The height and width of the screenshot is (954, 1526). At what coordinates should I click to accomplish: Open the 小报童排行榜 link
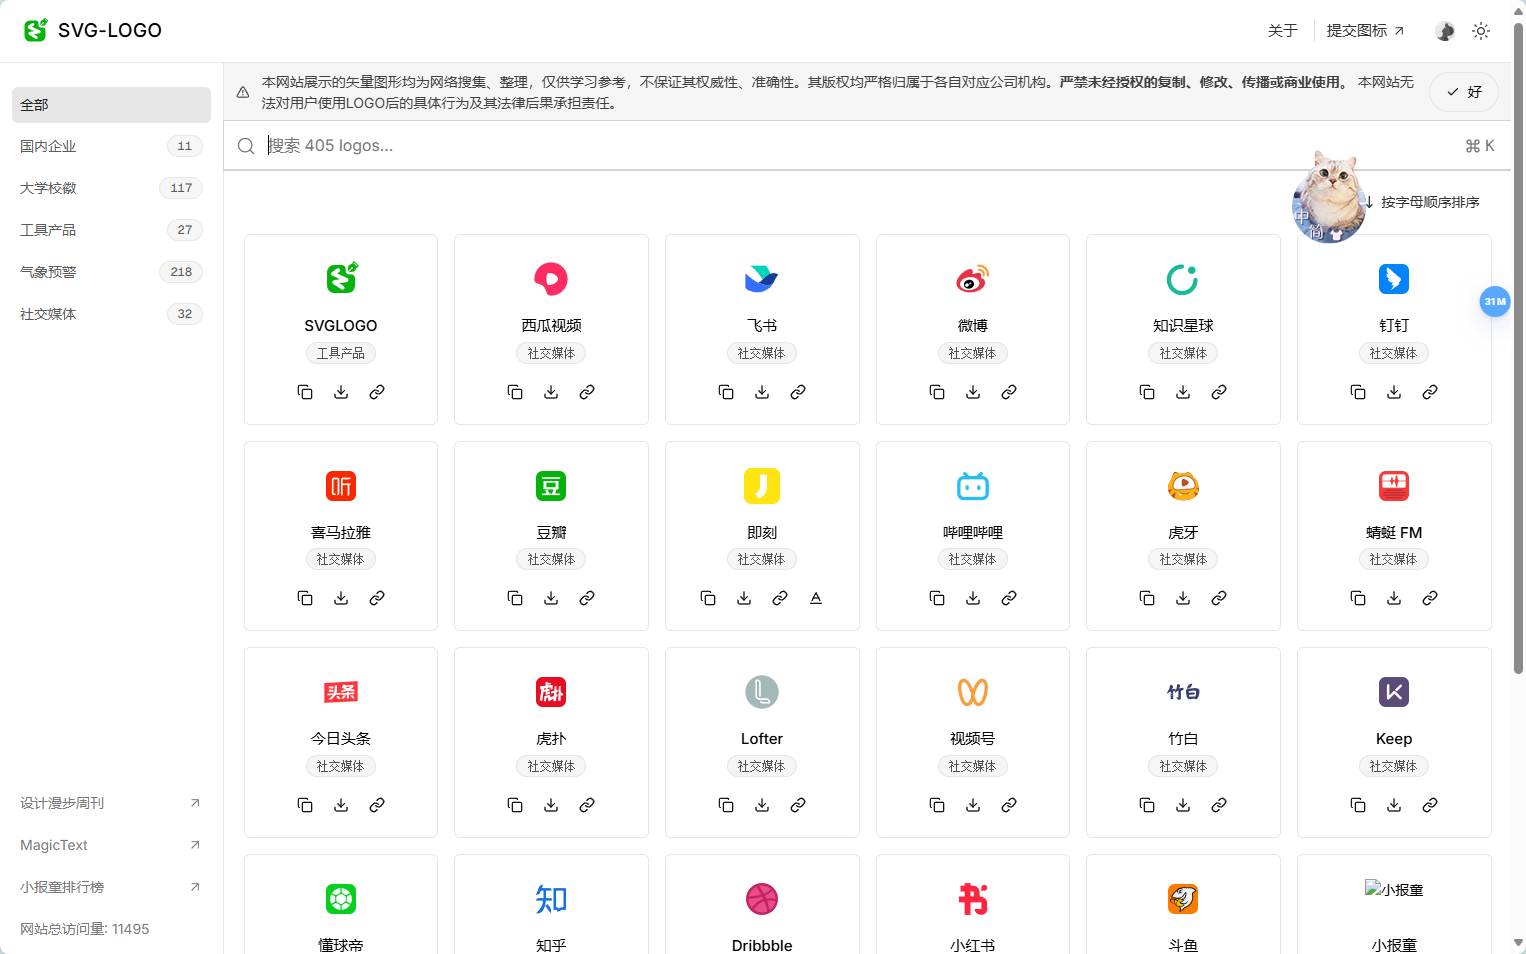[x=111, y=887]
